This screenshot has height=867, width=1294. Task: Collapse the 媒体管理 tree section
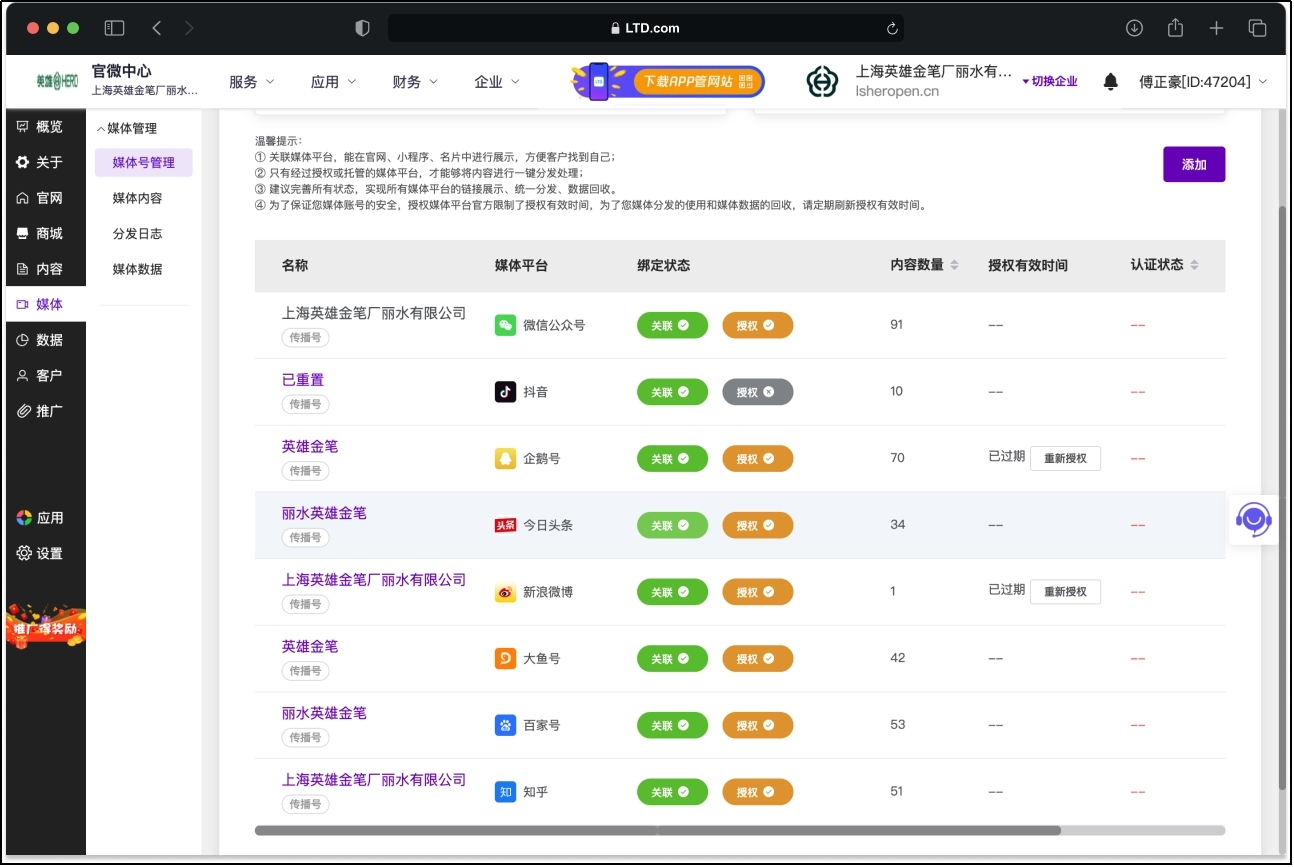(127, 128)
